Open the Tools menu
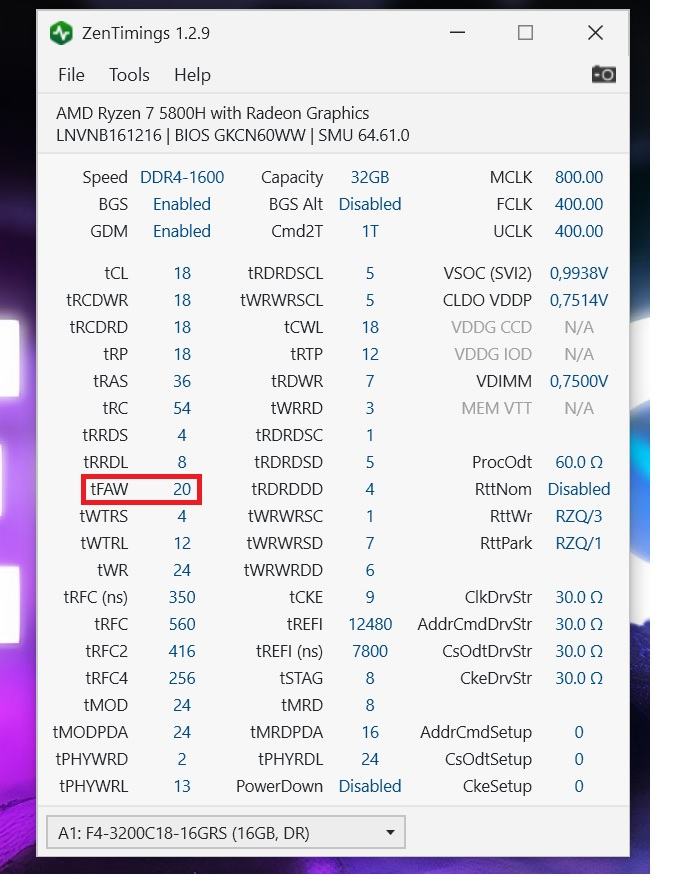The height and width of the screenshot is (886, 688). click(129, 75)
